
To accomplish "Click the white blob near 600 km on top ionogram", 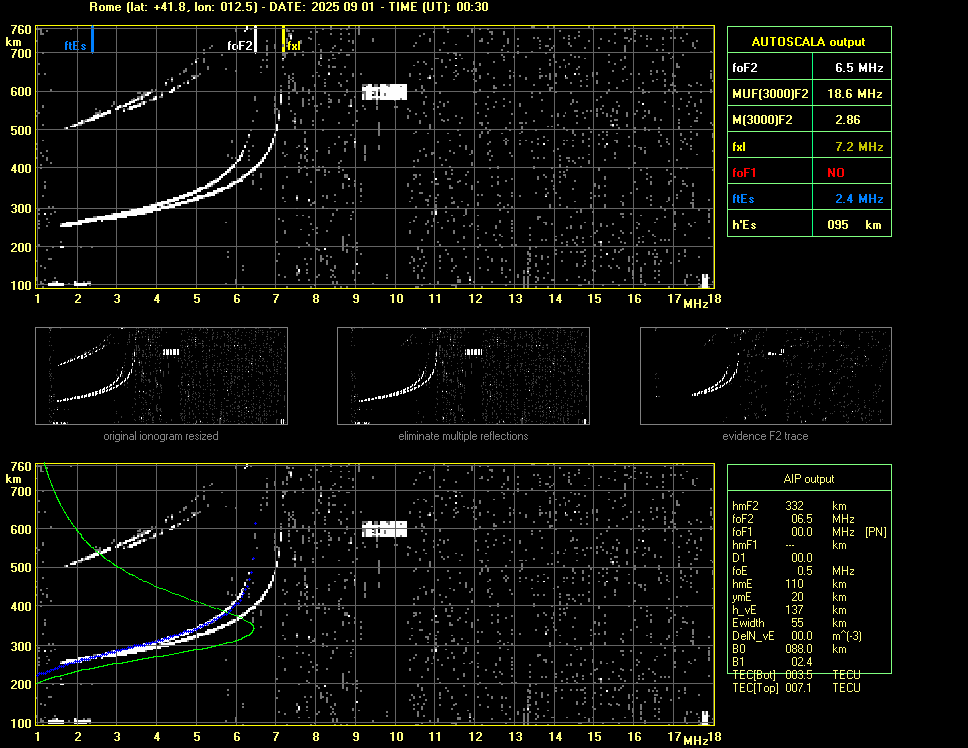I will [x=384, y=92].
